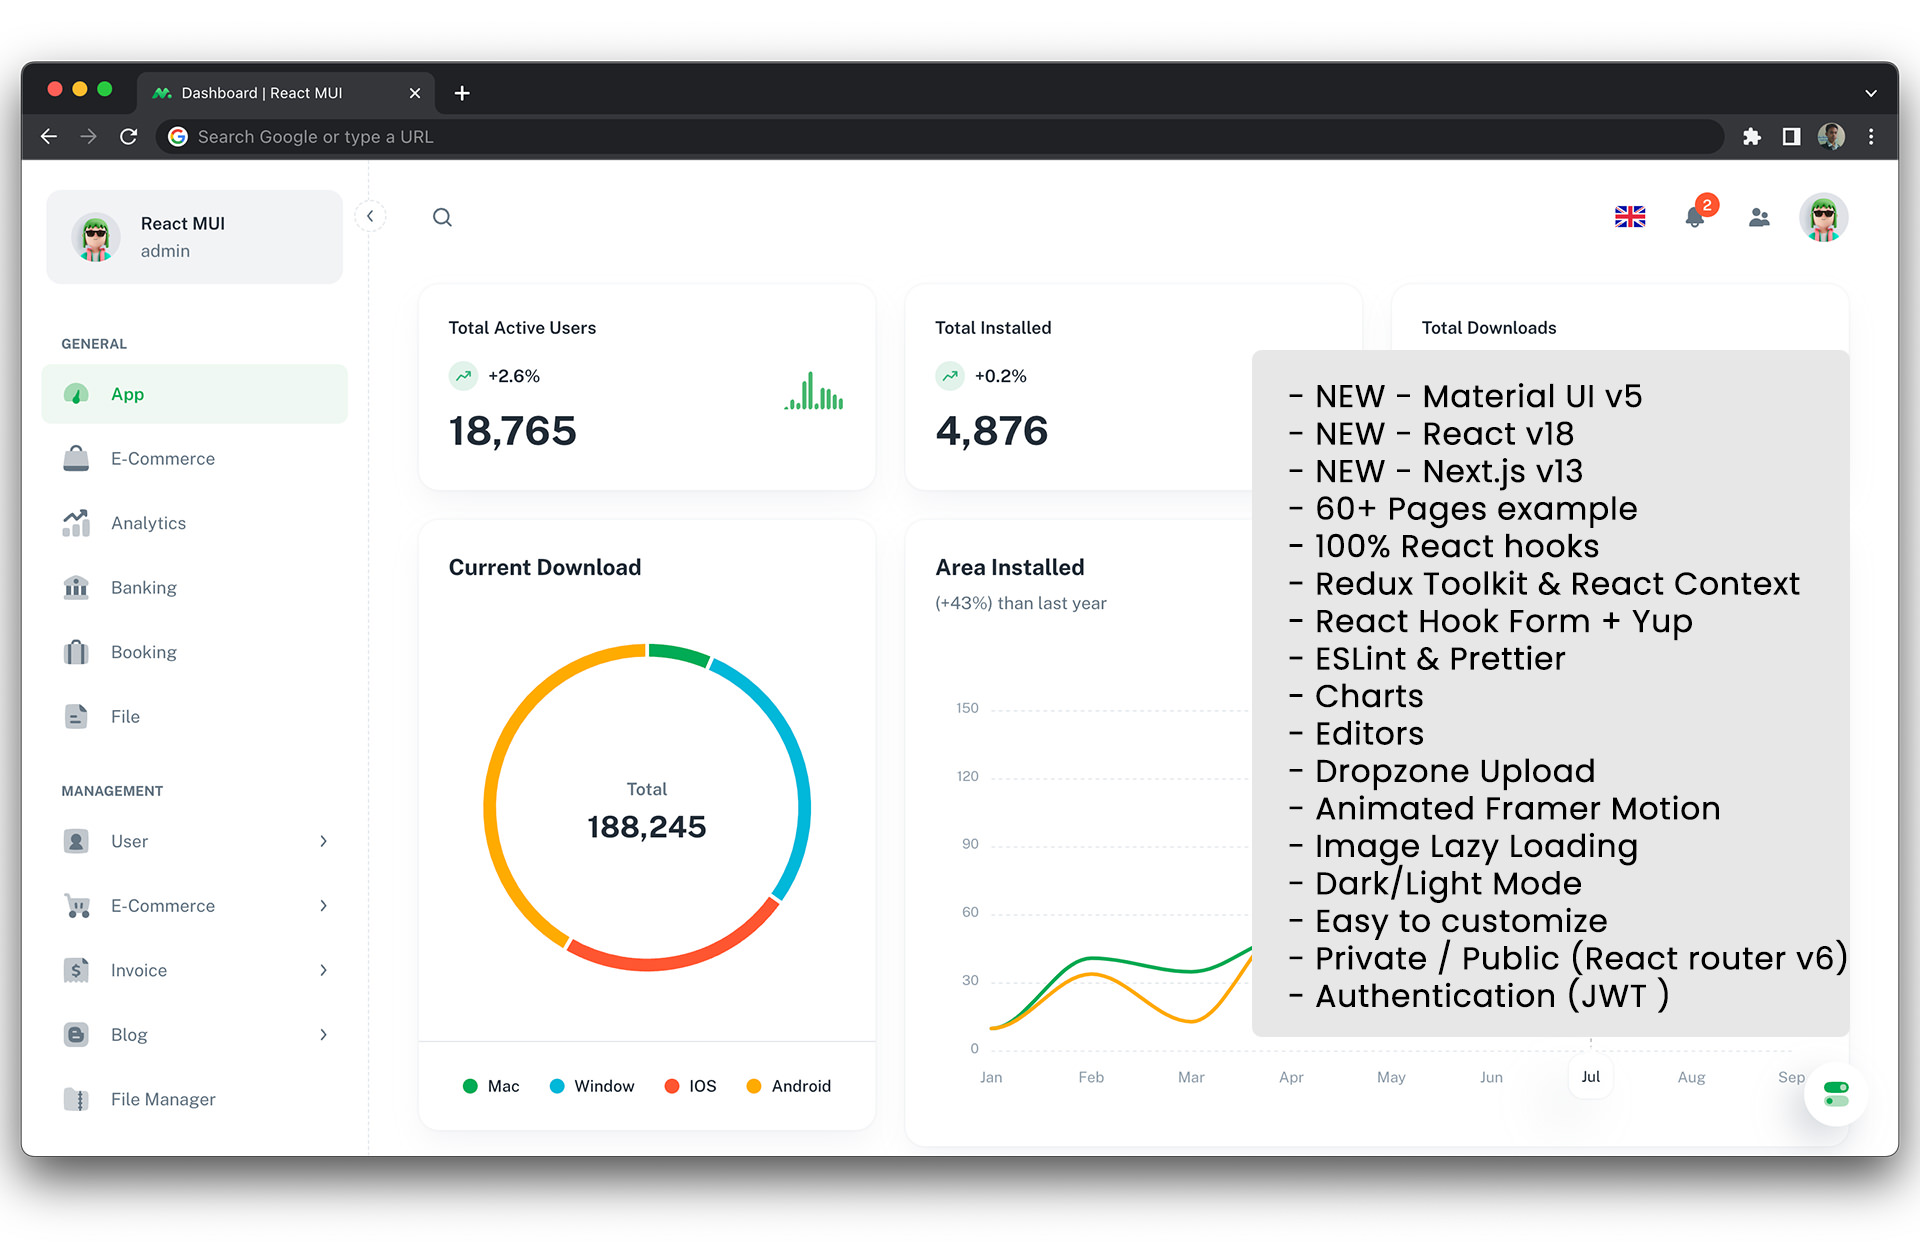1920x1248 pixels.
Task: Click the User management icon
Action: [x=76, y=841]
